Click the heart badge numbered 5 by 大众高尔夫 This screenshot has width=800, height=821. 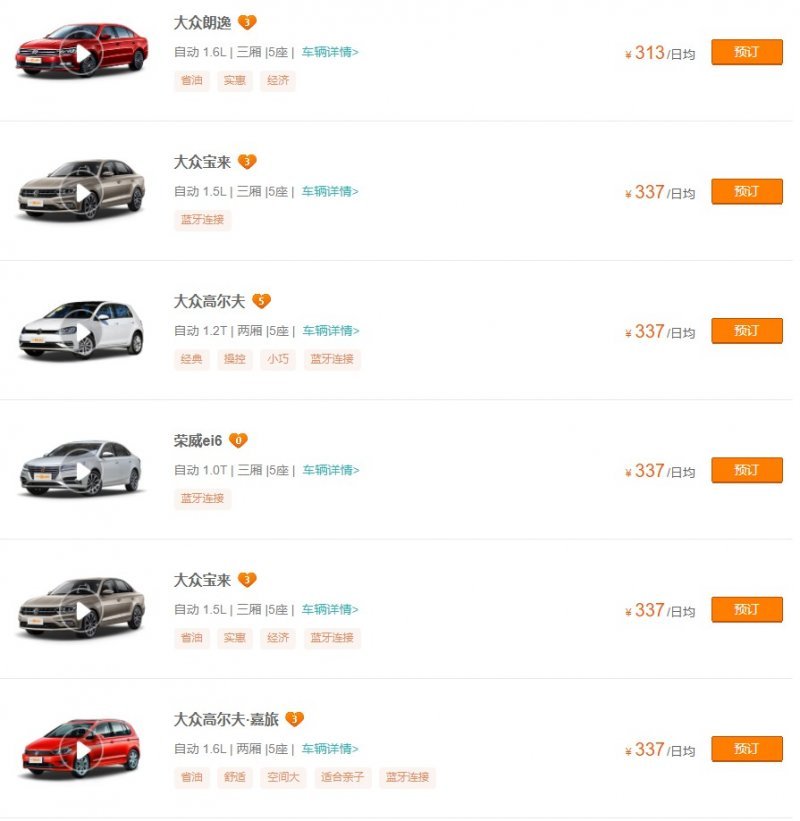coord(261,301)
